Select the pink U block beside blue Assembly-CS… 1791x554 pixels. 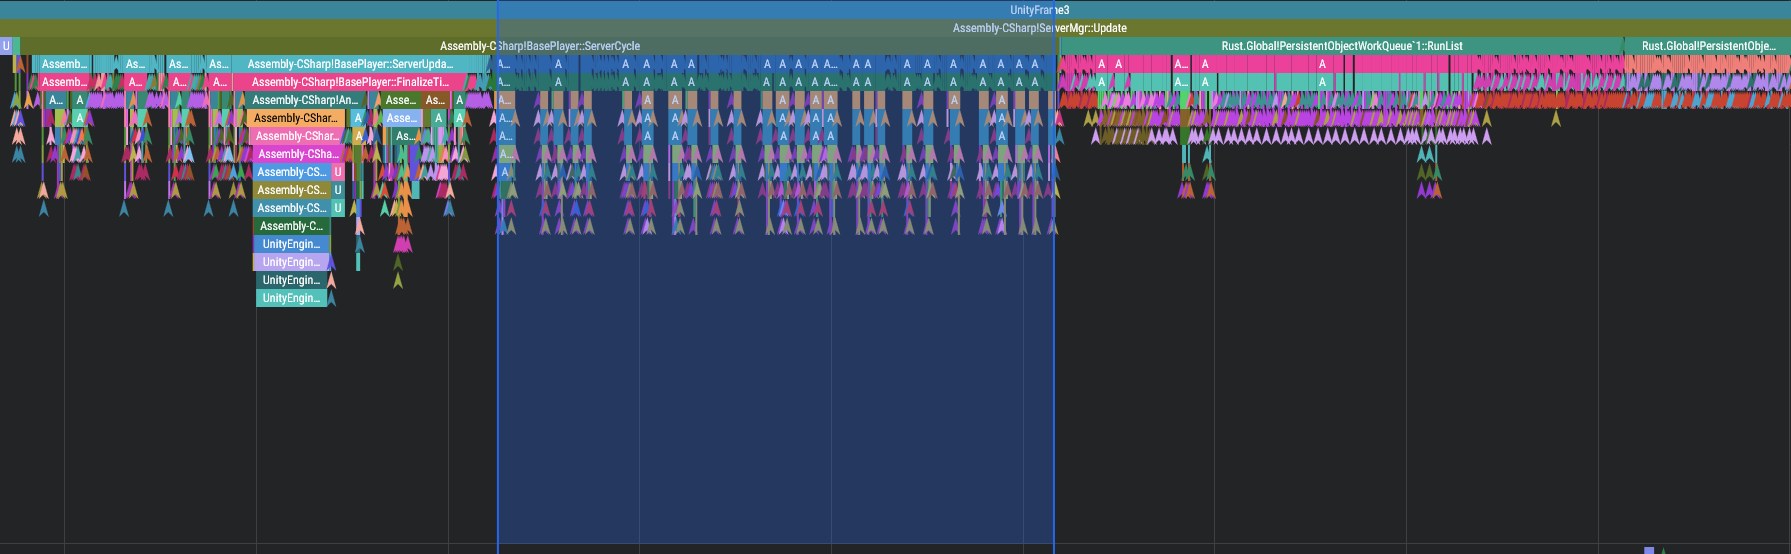click(338, 172)
